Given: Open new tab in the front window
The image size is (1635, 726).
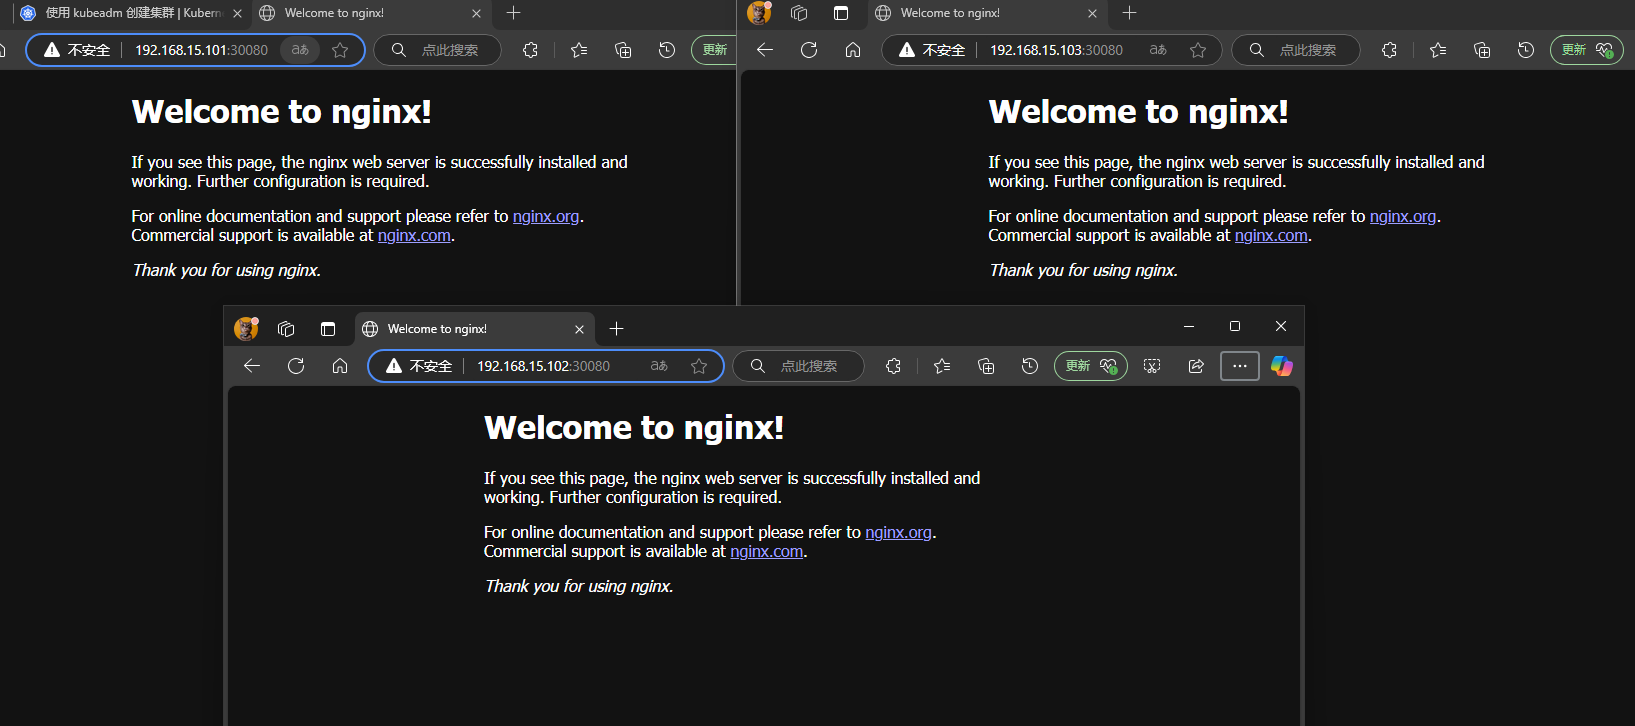Looking at the screenshot, I should 617,328.
